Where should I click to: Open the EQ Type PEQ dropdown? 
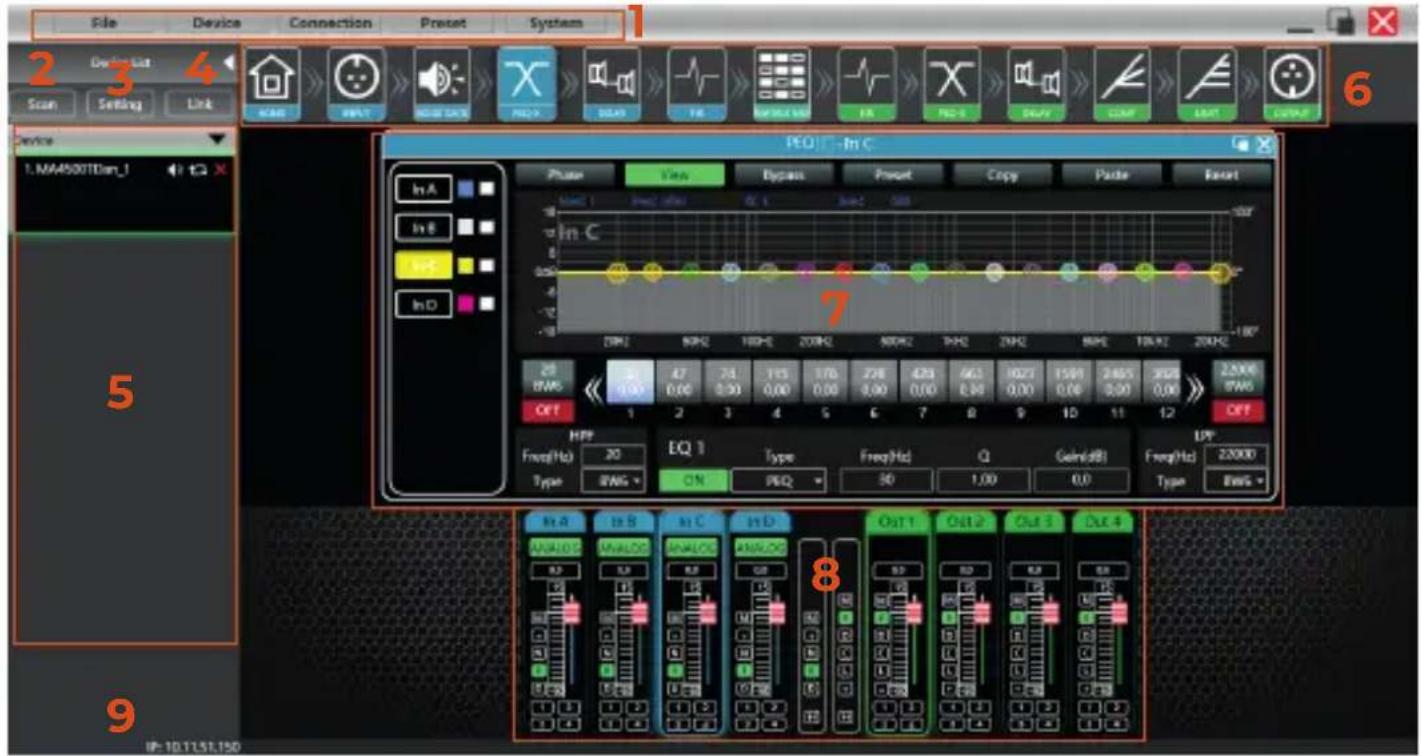point(779,480)
